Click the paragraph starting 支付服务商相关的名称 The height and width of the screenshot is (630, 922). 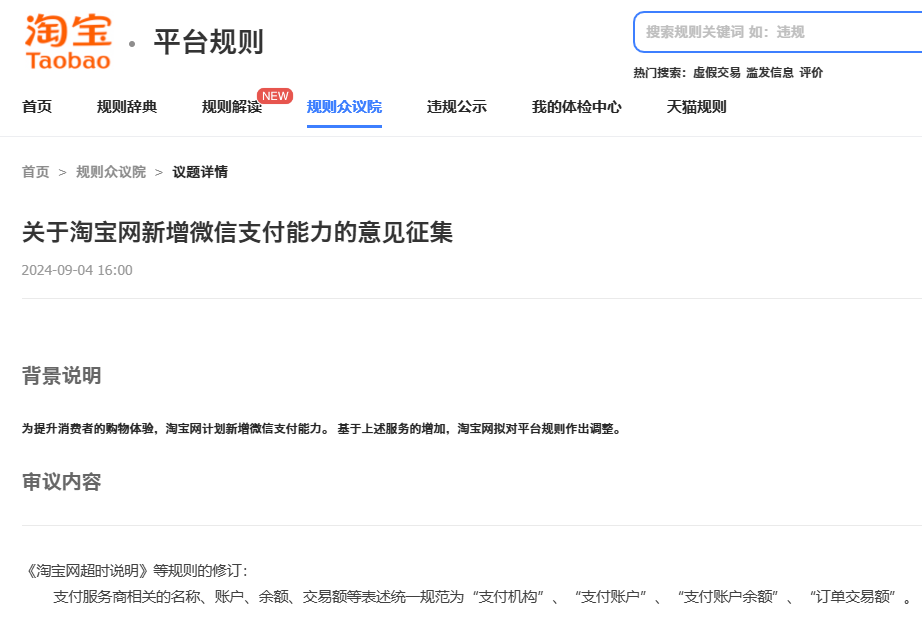pyautogui.click(x=482, y=597)
